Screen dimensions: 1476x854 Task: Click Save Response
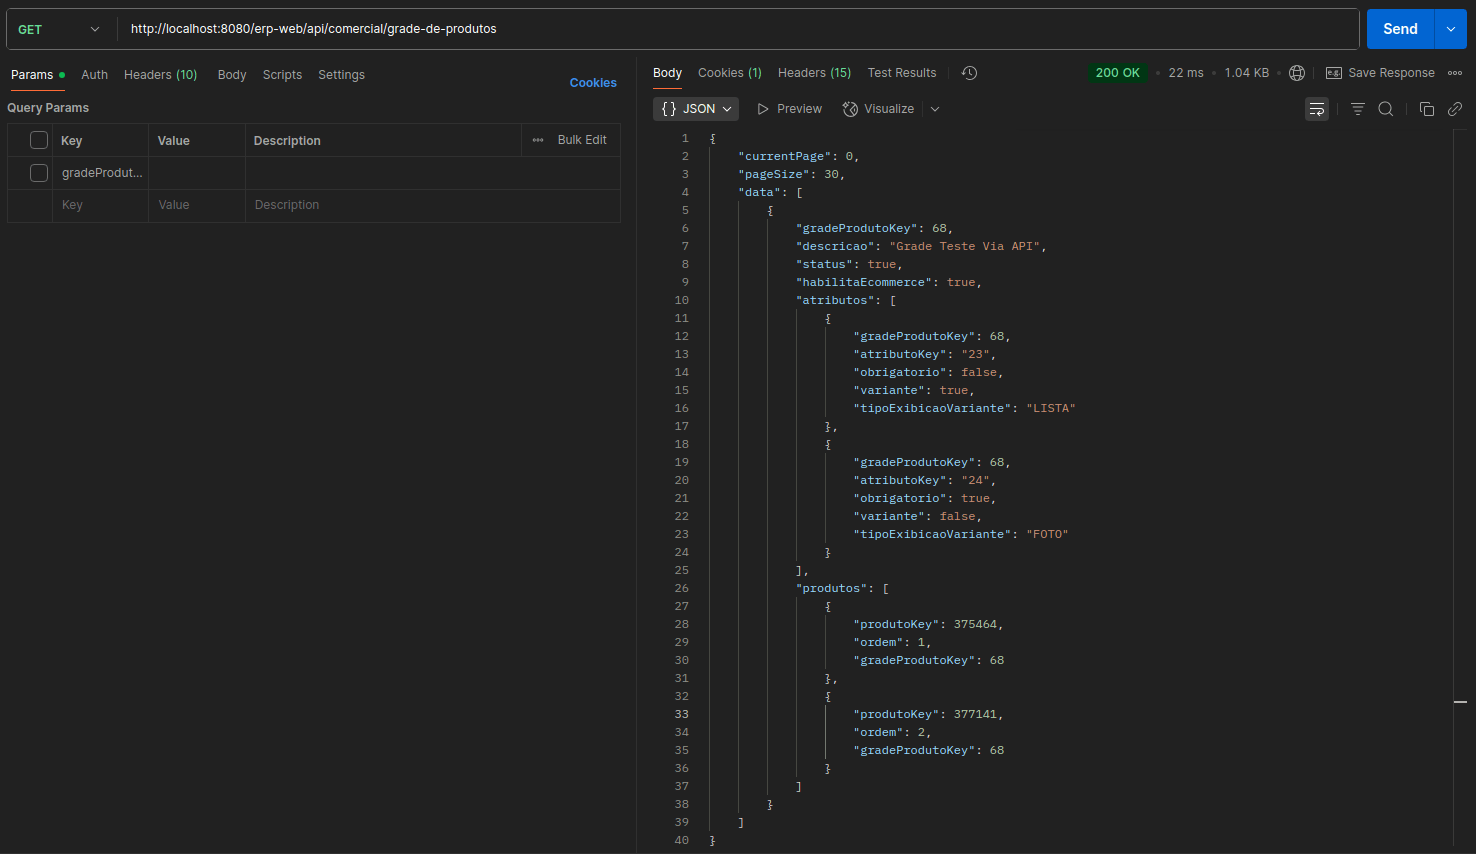coord(1380,73)
